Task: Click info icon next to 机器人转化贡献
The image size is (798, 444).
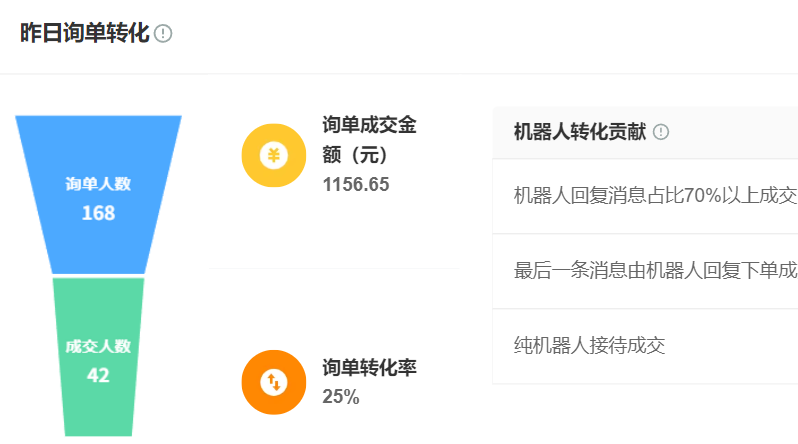Action: point(661,132)
